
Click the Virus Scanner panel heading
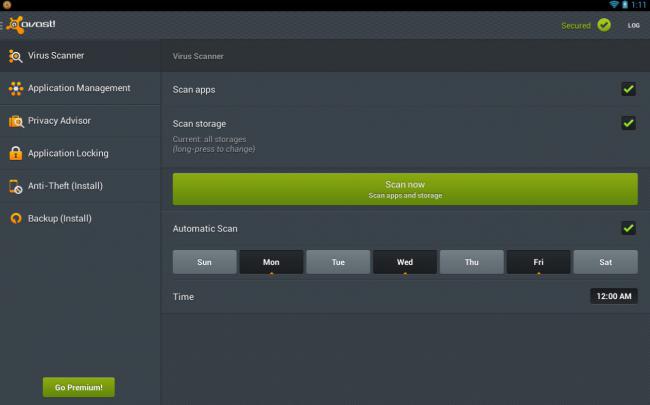198,56
